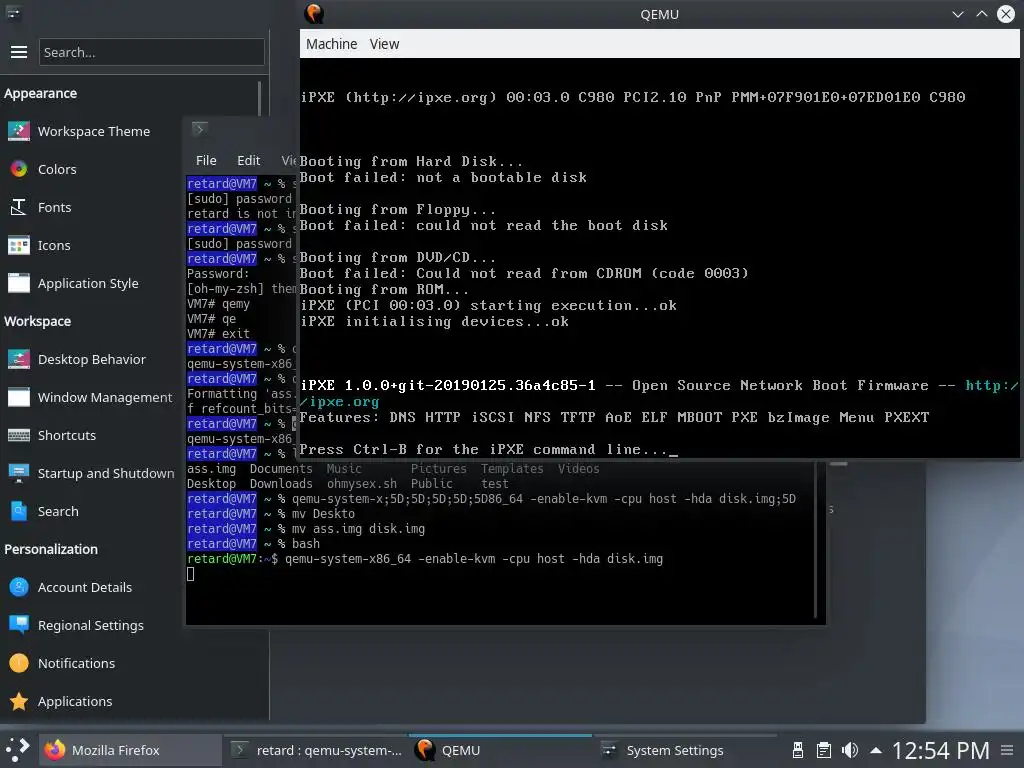Image resolution: width=1024 pixels, height=768 pixels.
Task: Click the System Settings sidebar scrollbar
Action: [x=260, y=98]
